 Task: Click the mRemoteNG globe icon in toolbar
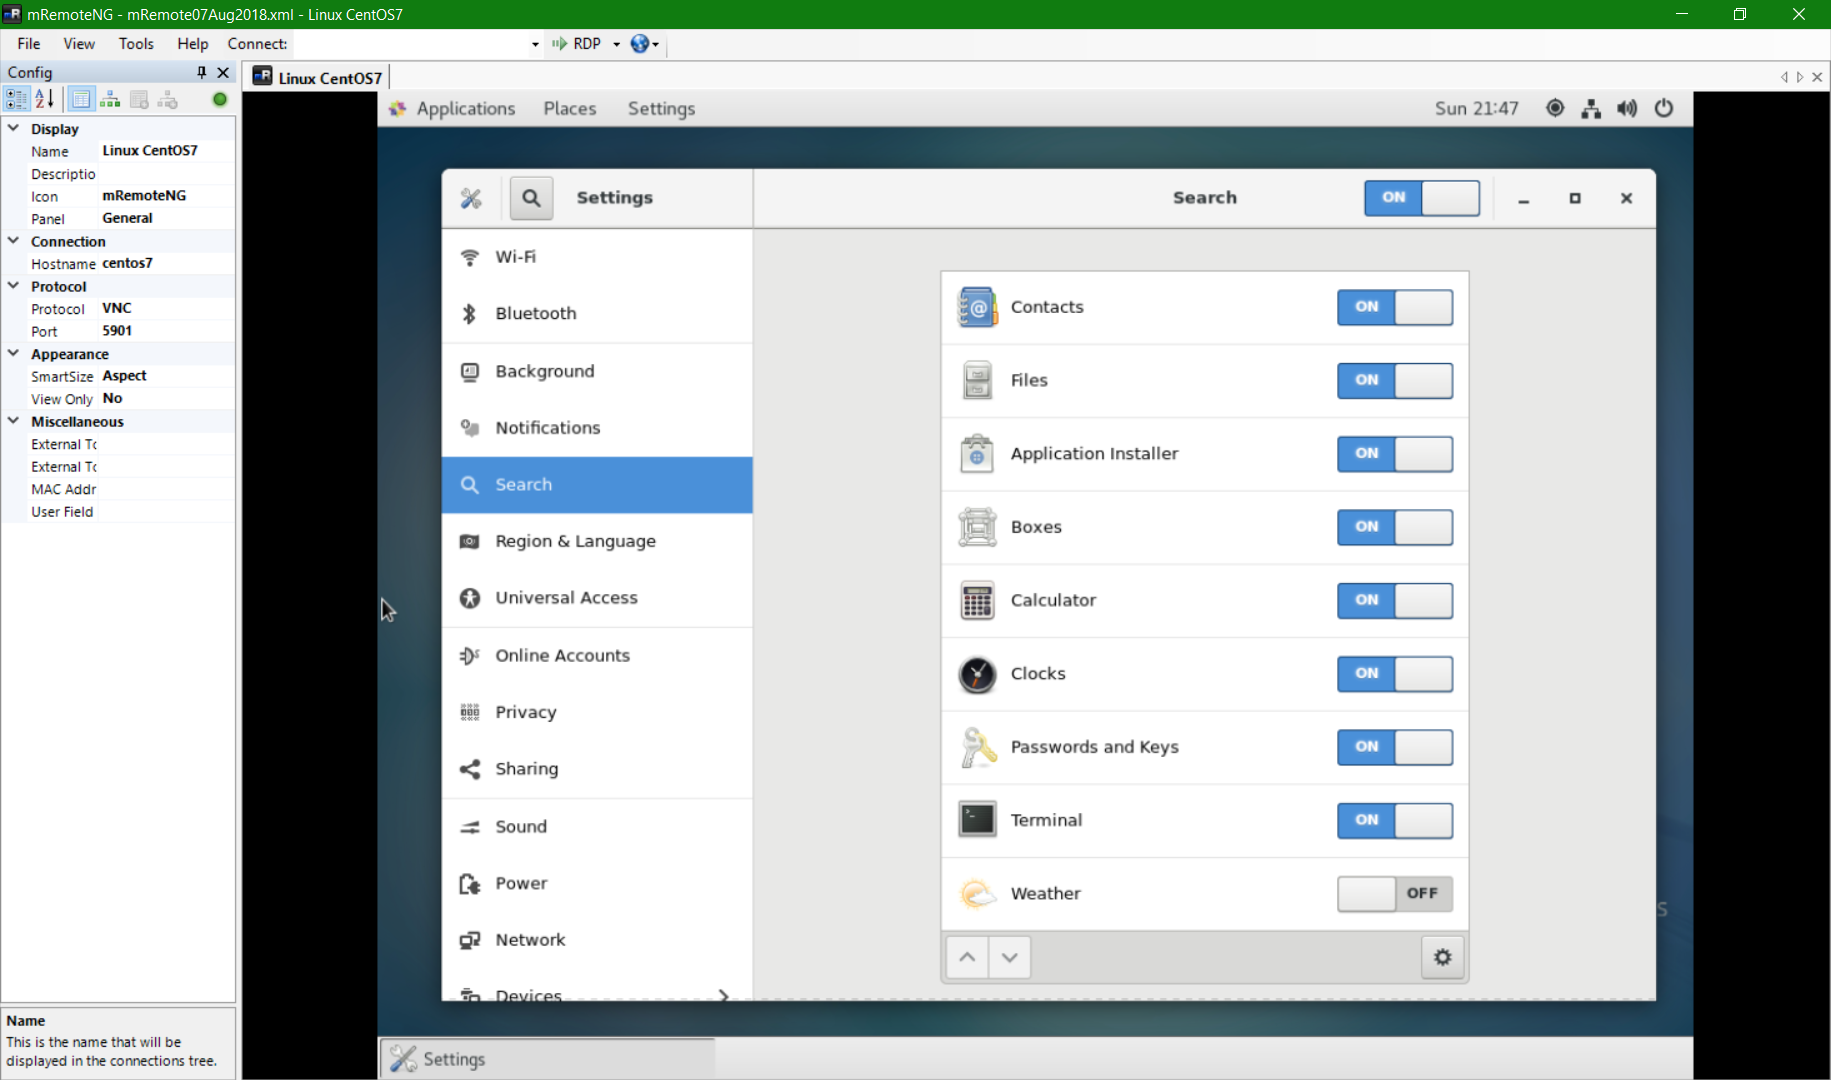point(640,44)
